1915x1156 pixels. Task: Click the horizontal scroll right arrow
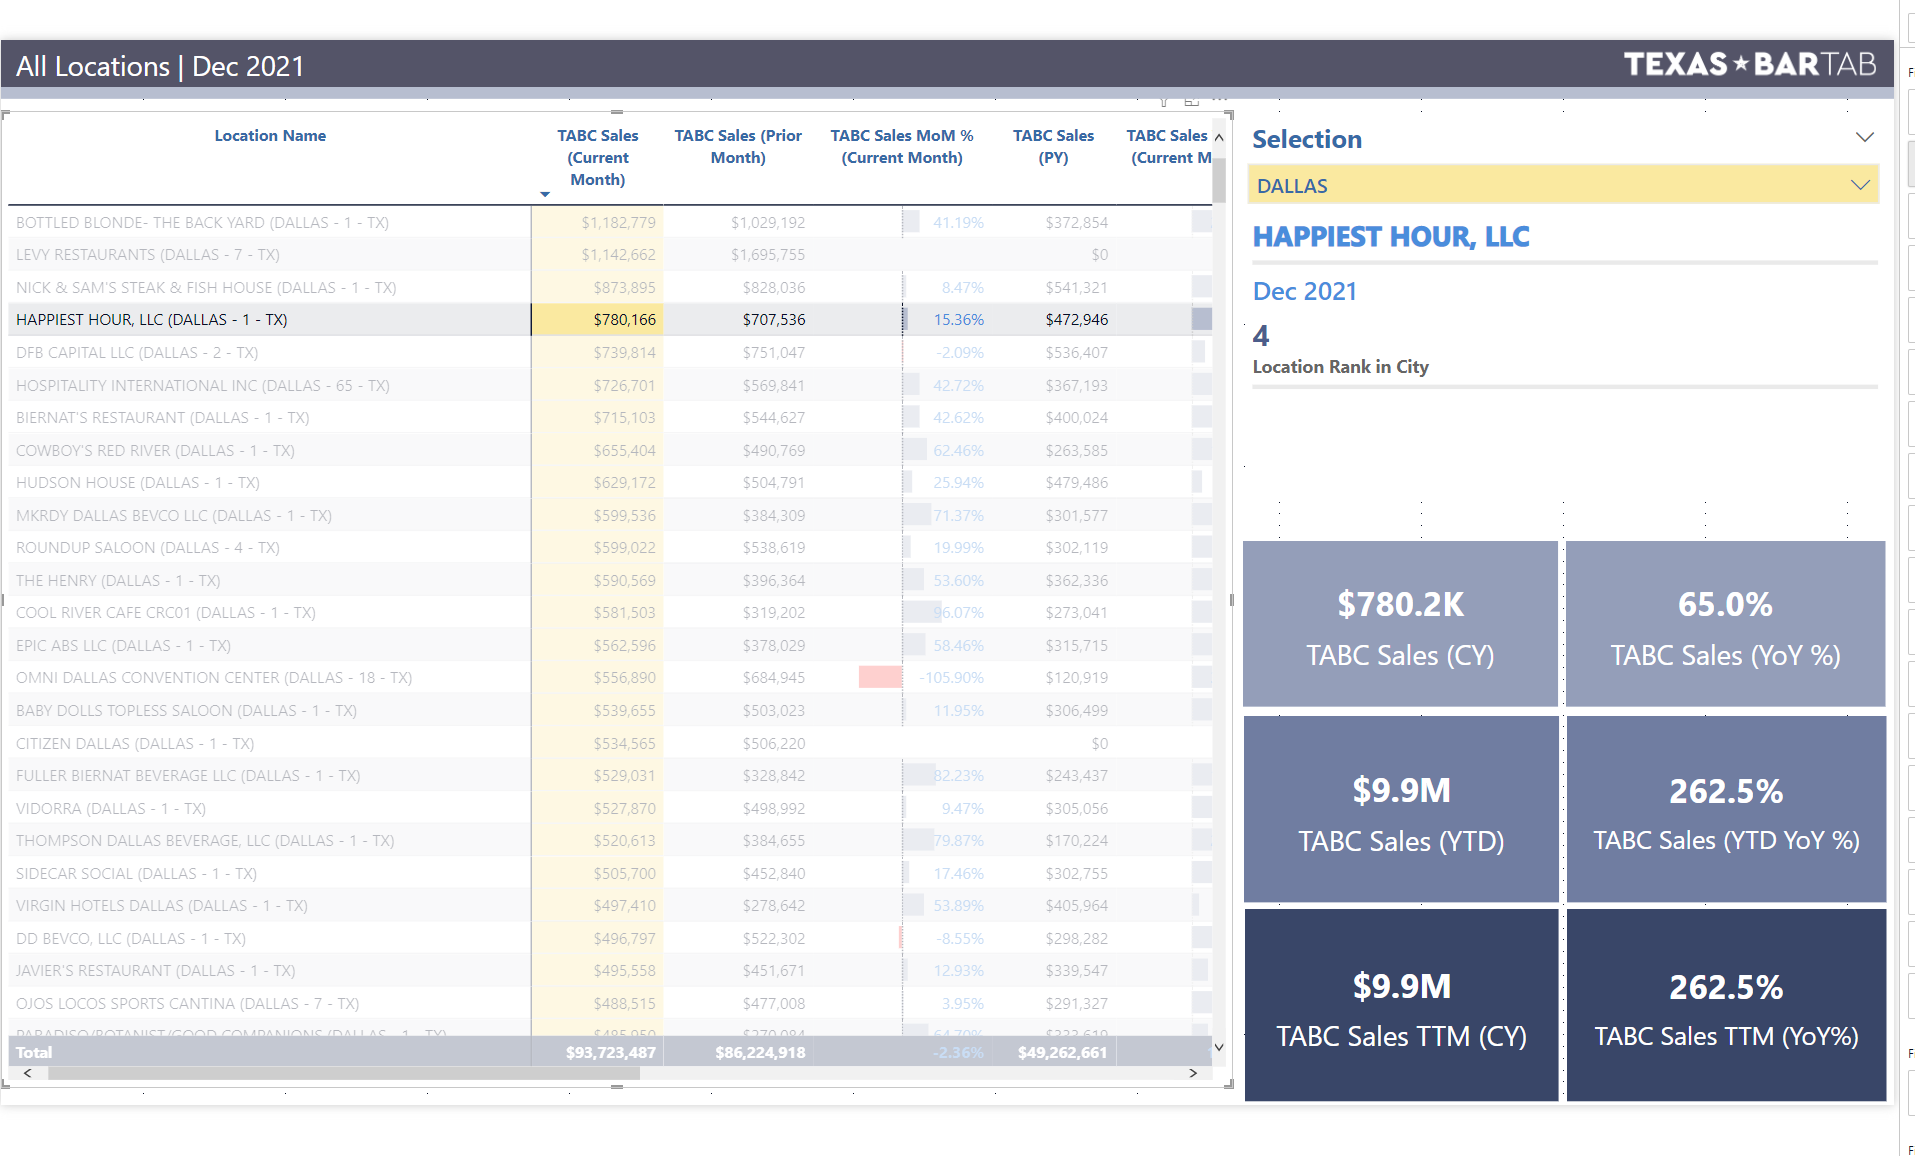coord(1193,1073)
